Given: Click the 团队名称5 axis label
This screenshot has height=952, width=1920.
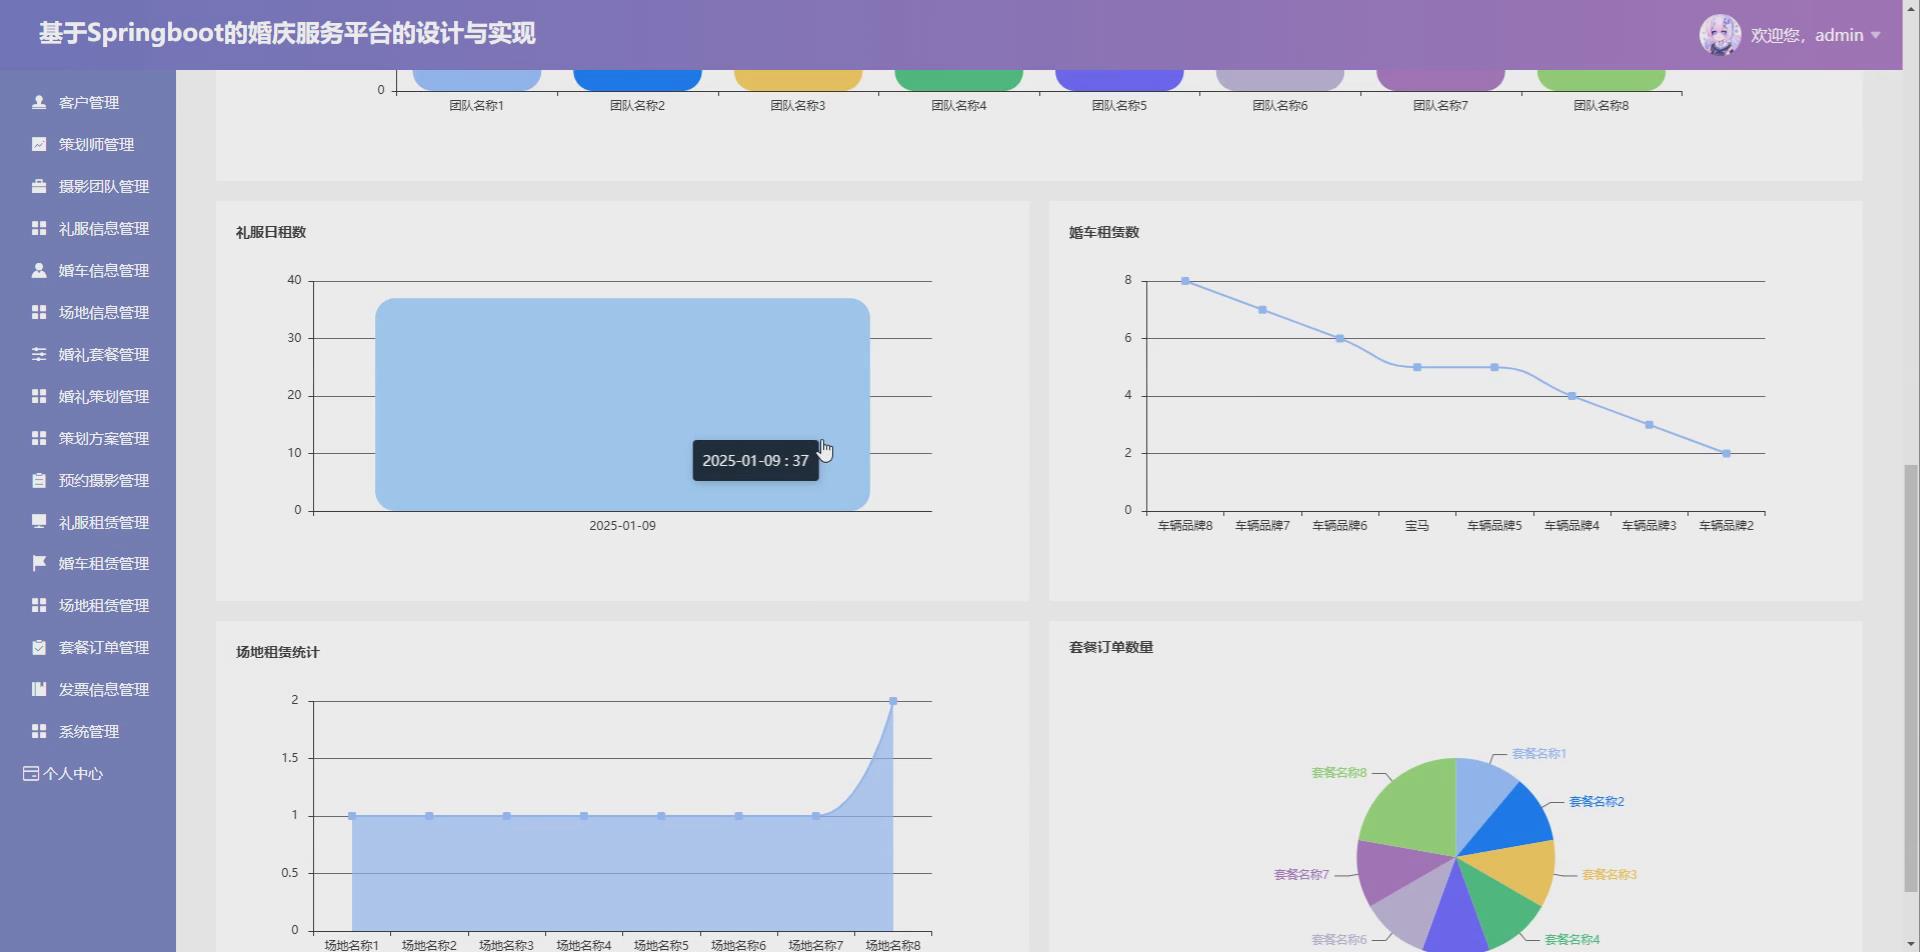Looking at the screenshot, I should pos(1119,105).
